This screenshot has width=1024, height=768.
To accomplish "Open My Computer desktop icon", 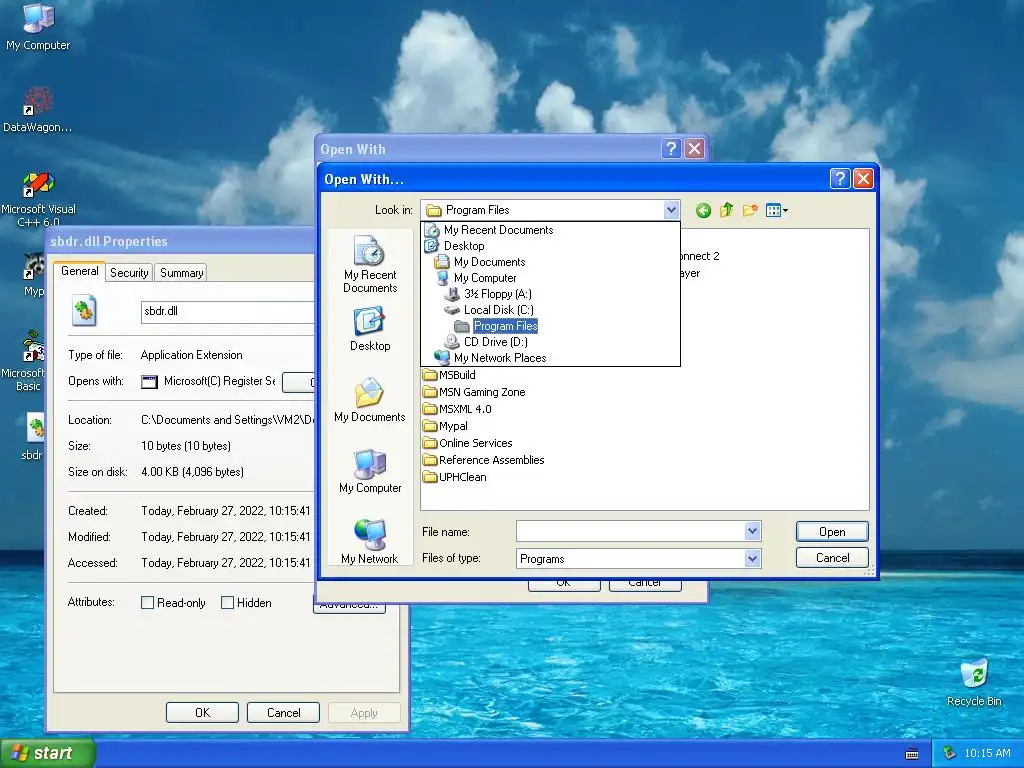I will (x=38, y=27).
